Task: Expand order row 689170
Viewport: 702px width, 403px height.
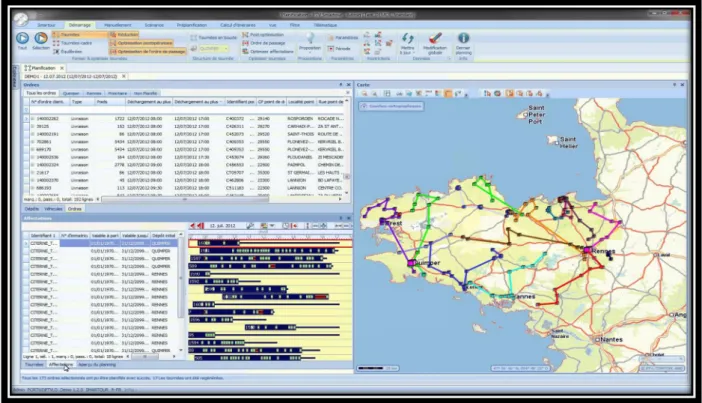Action: [x=33, y=150]
